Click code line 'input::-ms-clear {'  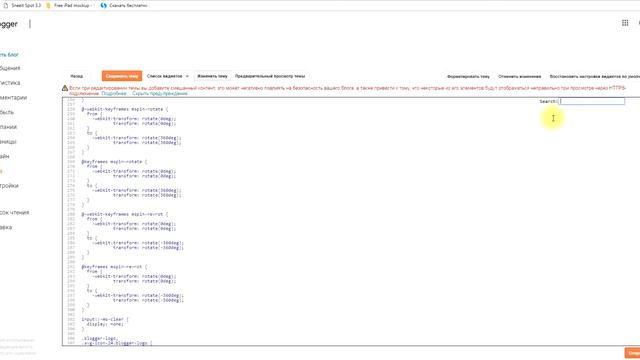point(105,319)
